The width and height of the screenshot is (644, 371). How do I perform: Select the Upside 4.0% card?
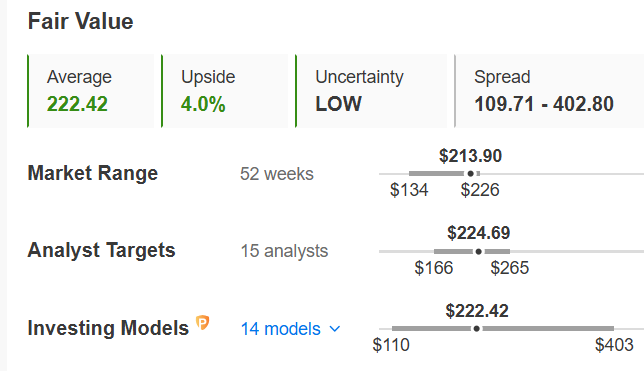[x=225, y=91]
